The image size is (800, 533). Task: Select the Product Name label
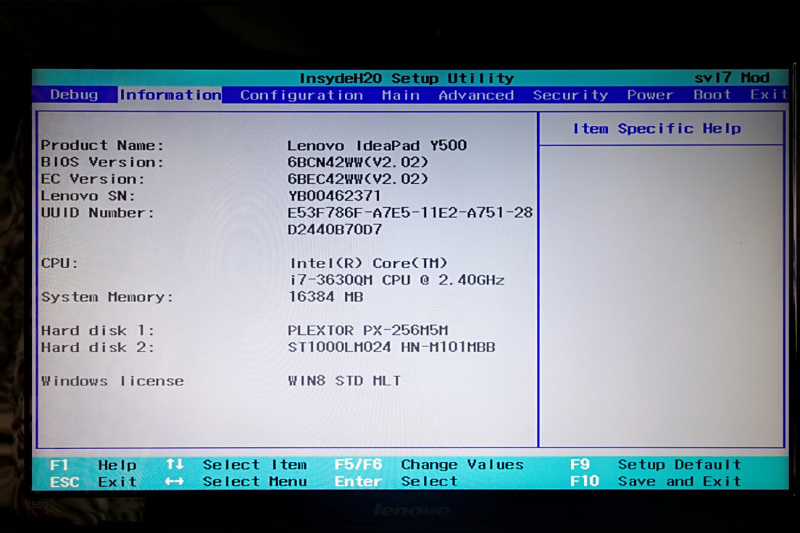(x=102, y=145)
